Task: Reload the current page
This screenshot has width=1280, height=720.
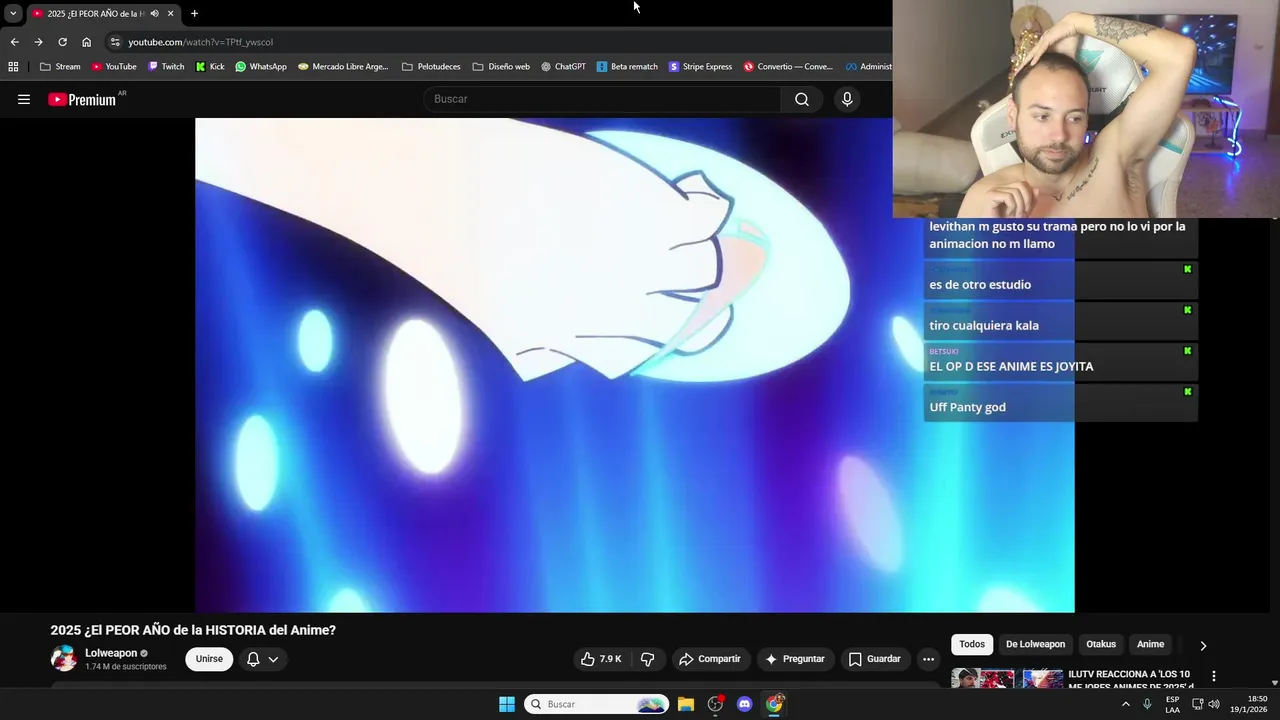Action: click(x=62, y=42)
